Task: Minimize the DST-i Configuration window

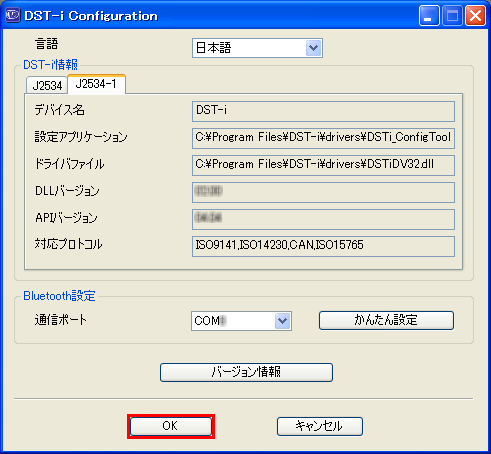Action: point(429,16)
